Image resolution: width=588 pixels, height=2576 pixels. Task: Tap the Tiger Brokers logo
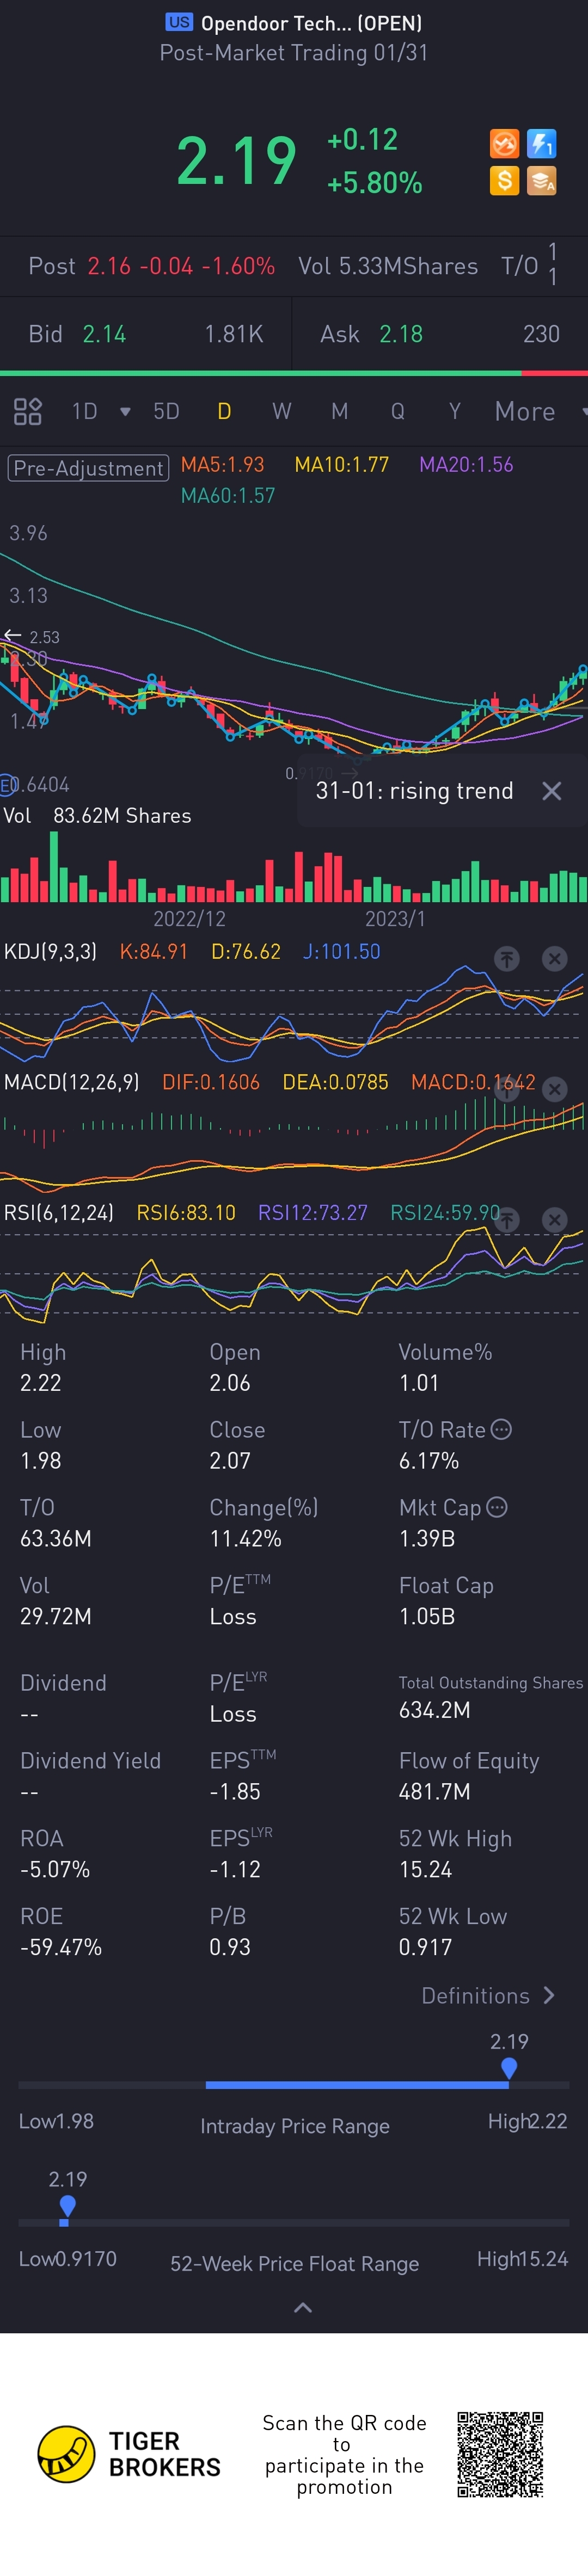pos(129,2454)
